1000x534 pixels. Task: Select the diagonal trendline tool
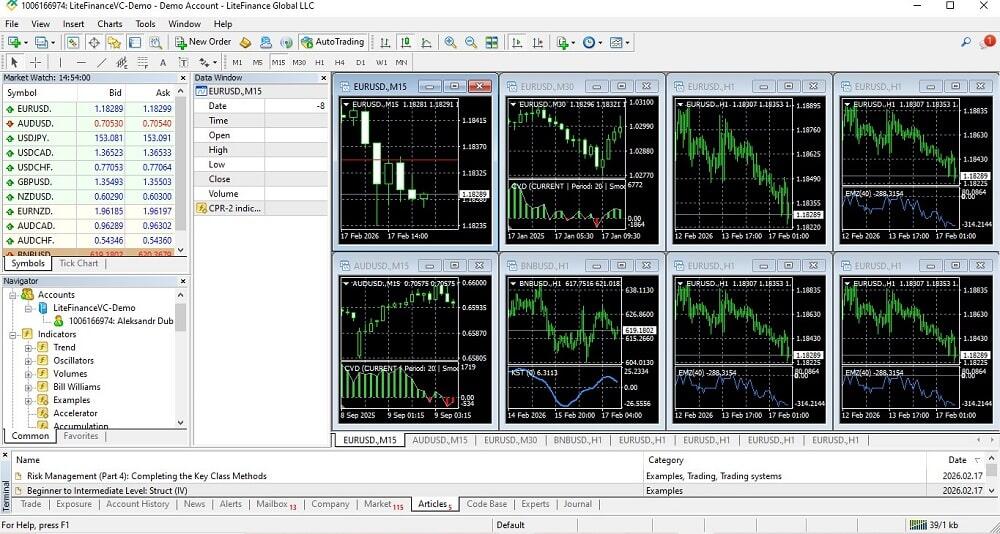[x=101, y=63]
